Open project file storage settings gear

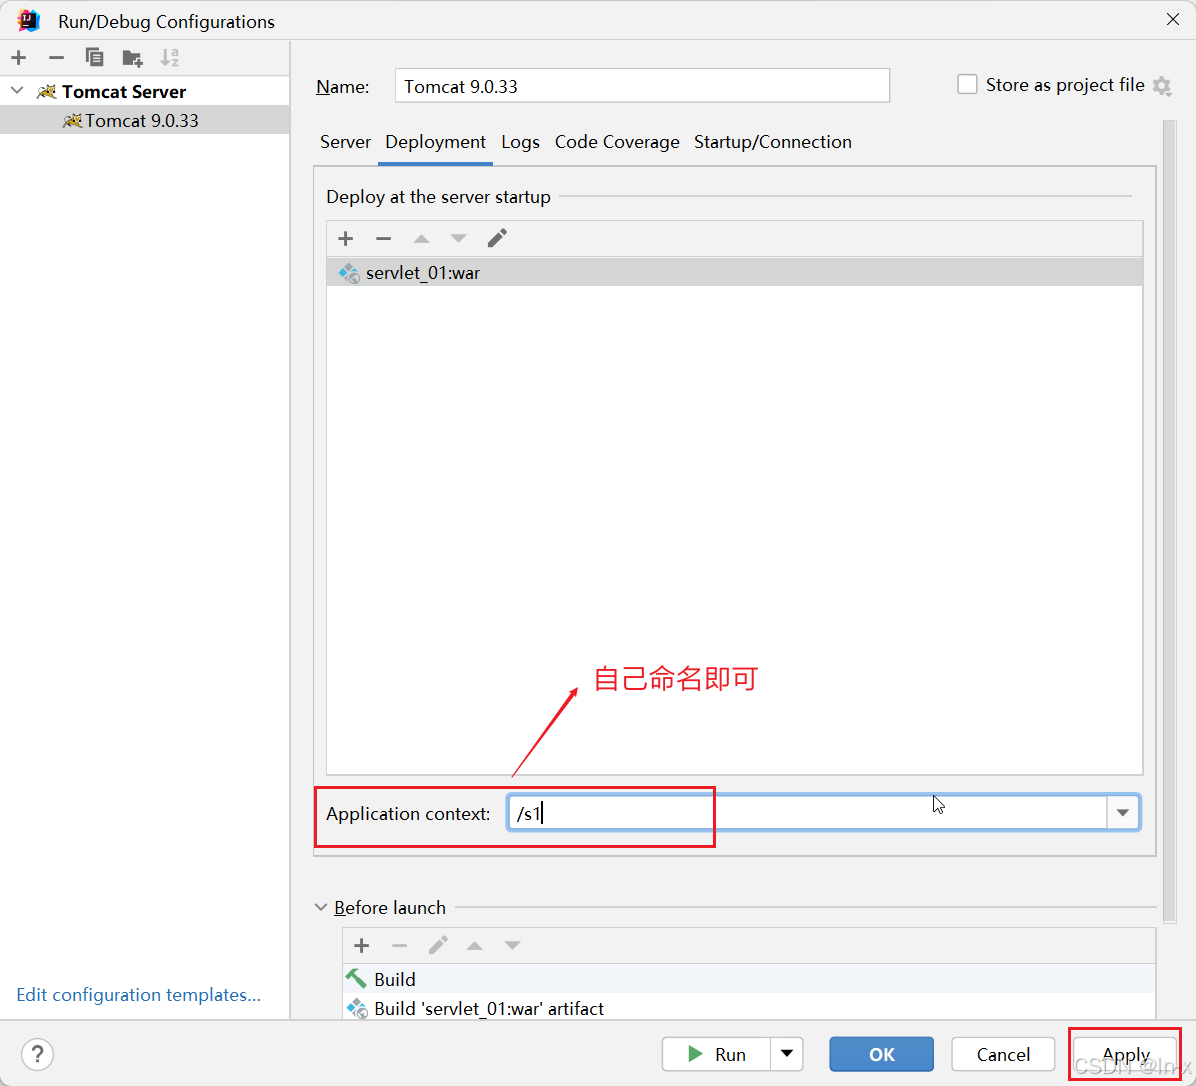[x=1162, y=86]
